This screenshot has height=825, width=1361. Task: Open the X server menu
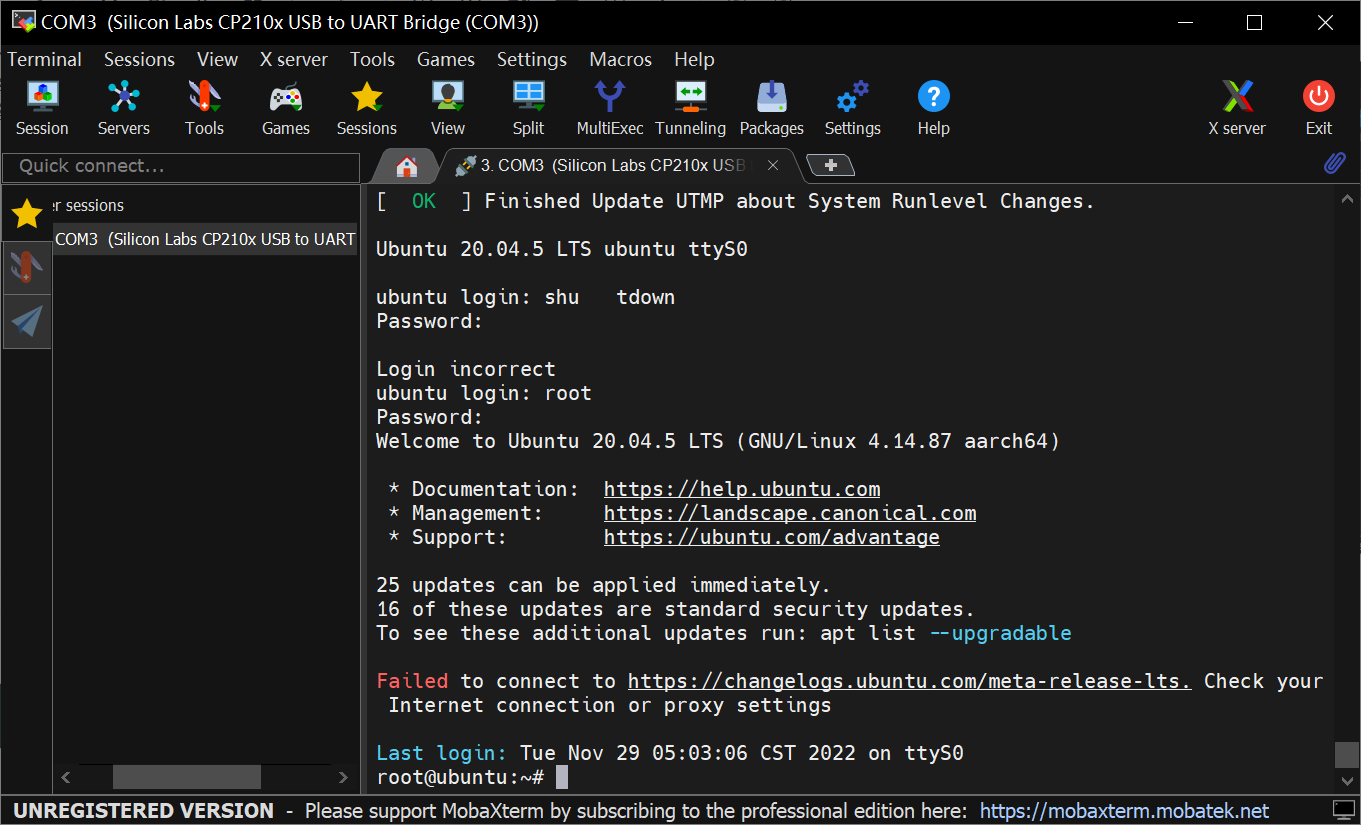pyautogui.click(x=294, y=59)
